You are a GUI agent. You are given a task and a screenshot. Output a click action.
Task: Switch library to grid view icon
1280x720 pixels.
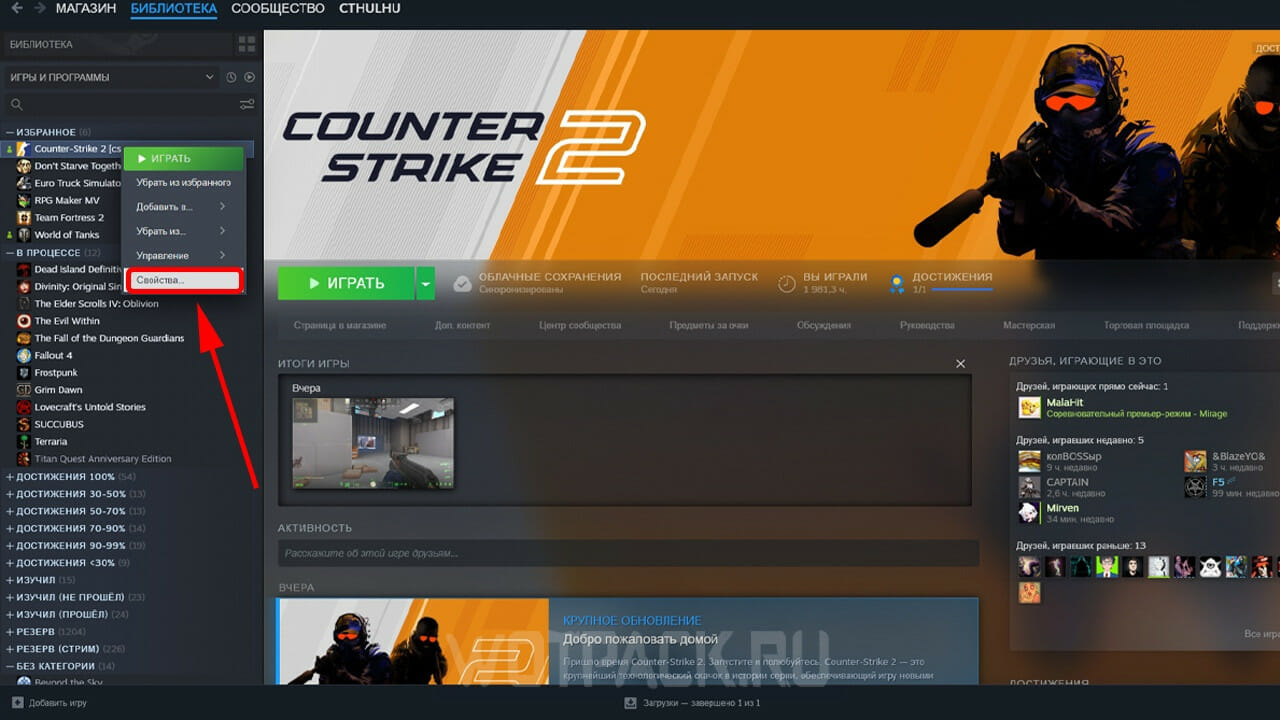tap(246, 44)
